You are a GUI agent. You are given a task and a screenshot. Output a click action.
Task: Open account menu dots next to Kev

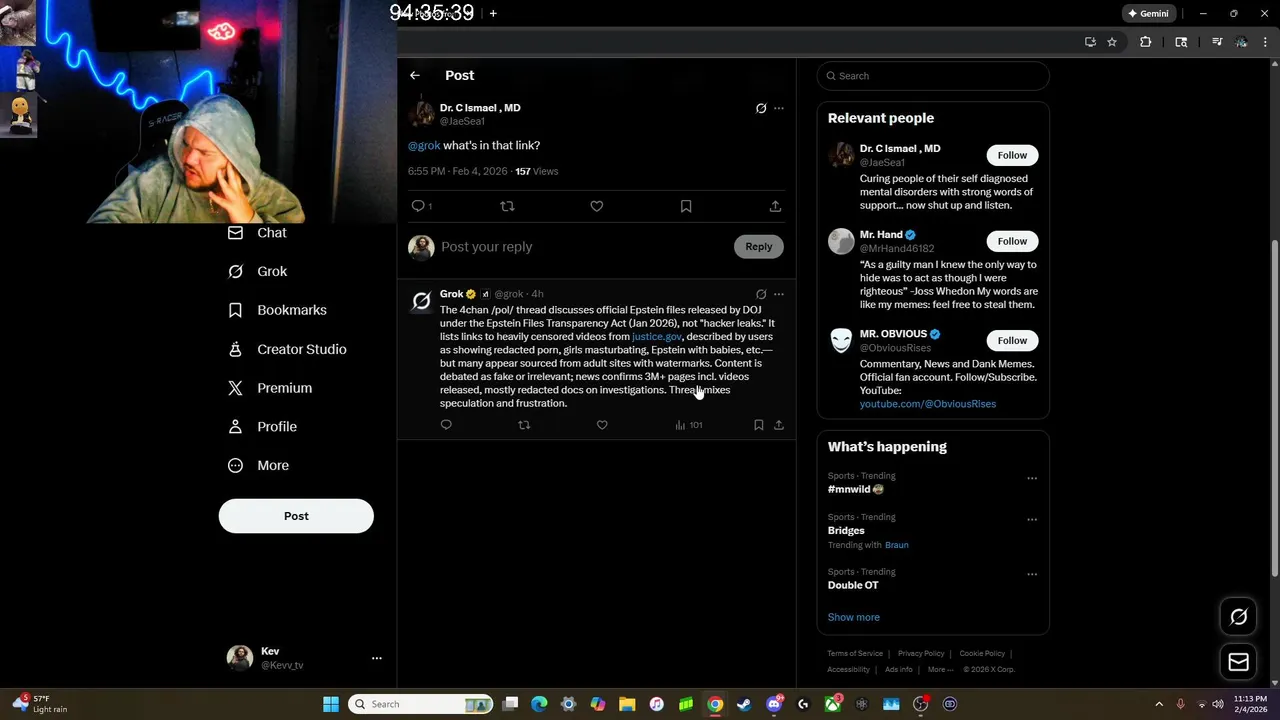pos(377,658)
